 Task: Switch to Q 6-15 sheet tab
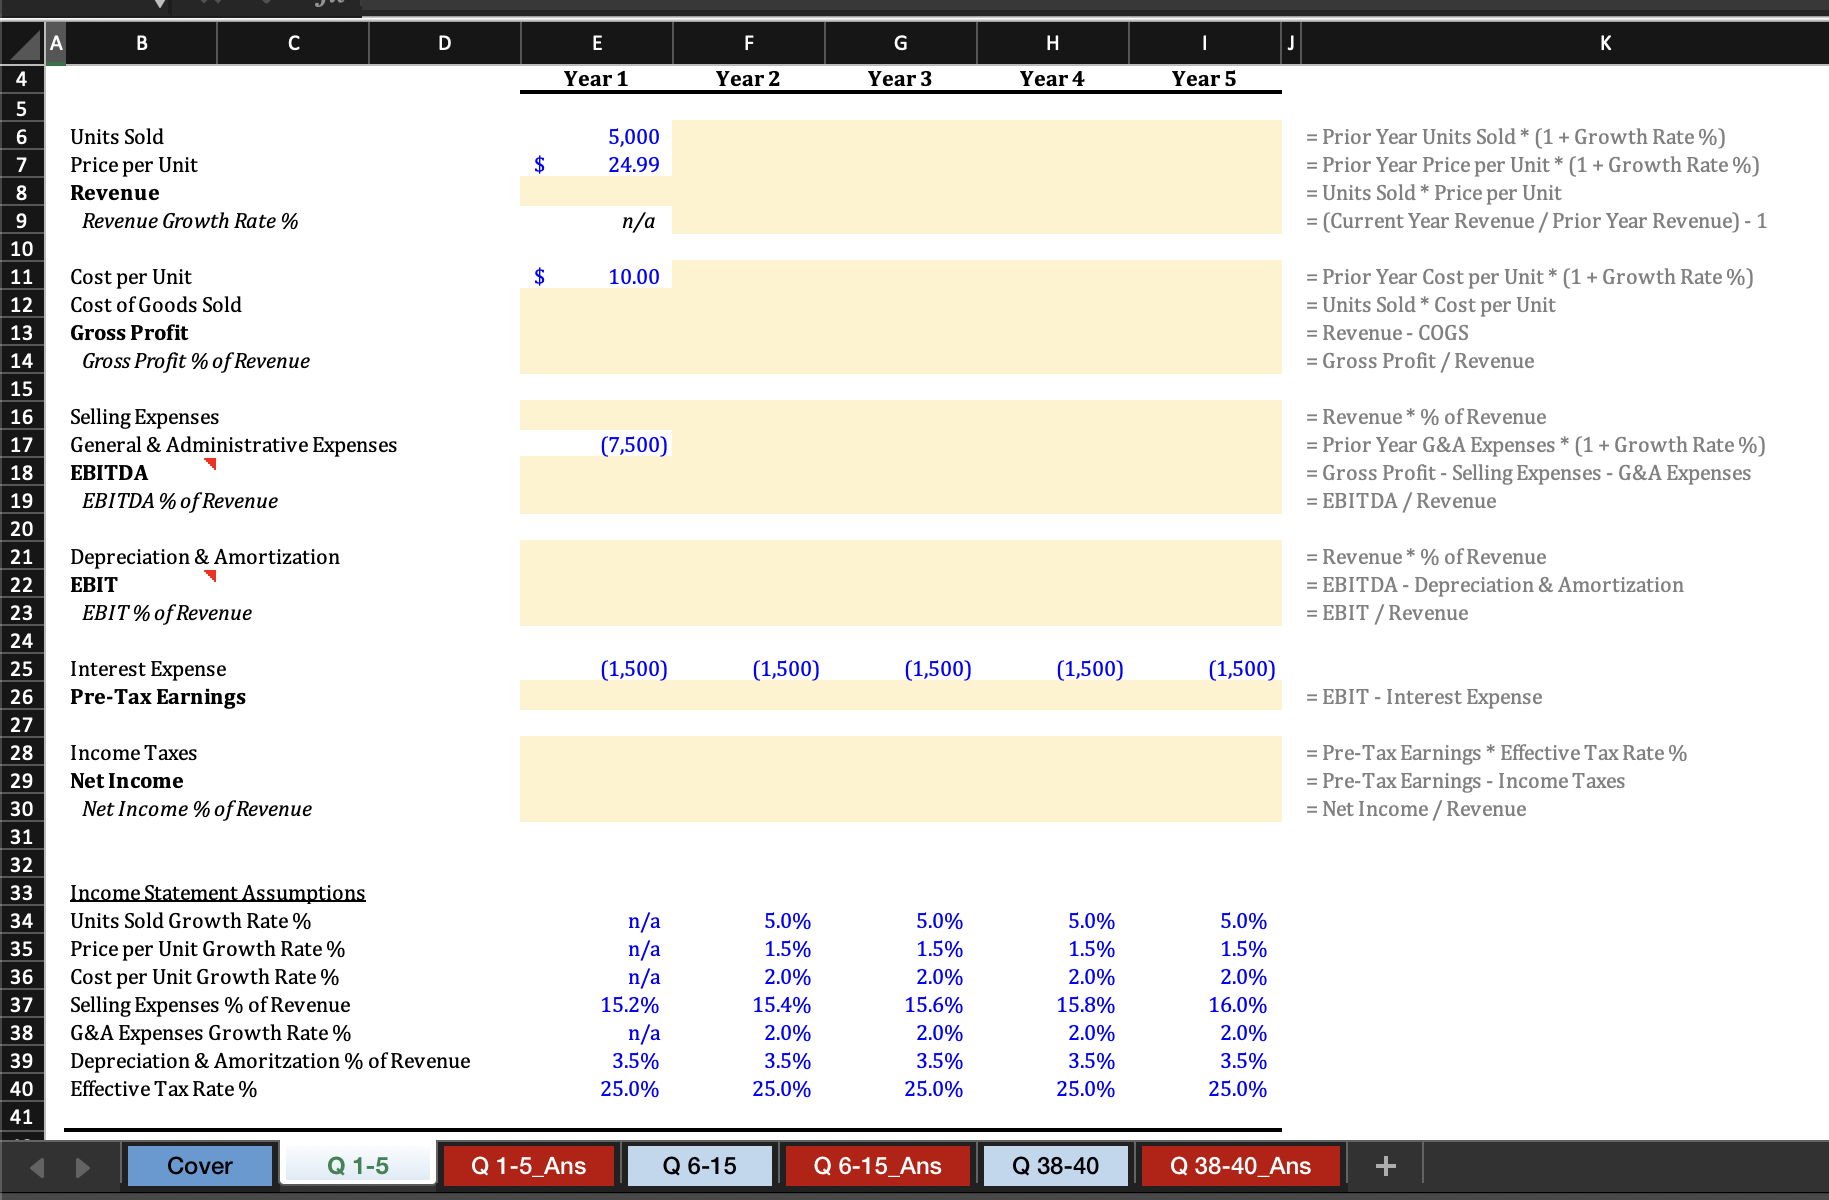pyautogui.click(x=699, y=1166)
